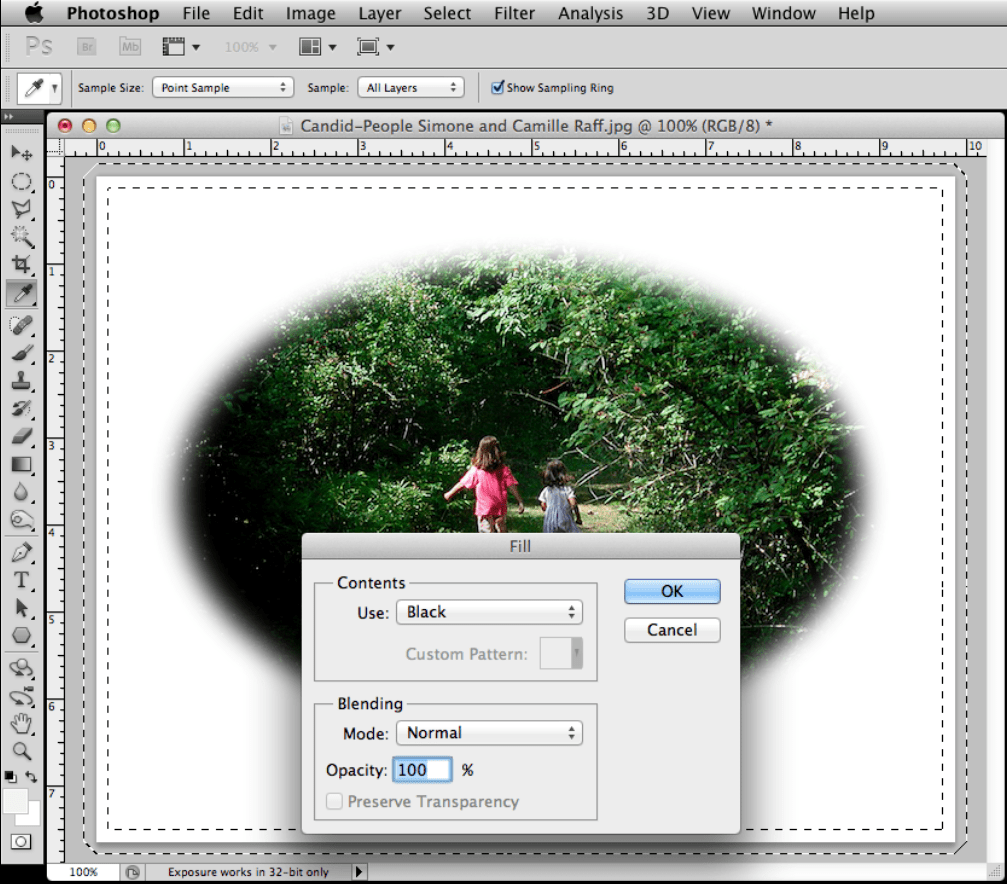
Task: Open the Layer menu
Action: [379, 13]
